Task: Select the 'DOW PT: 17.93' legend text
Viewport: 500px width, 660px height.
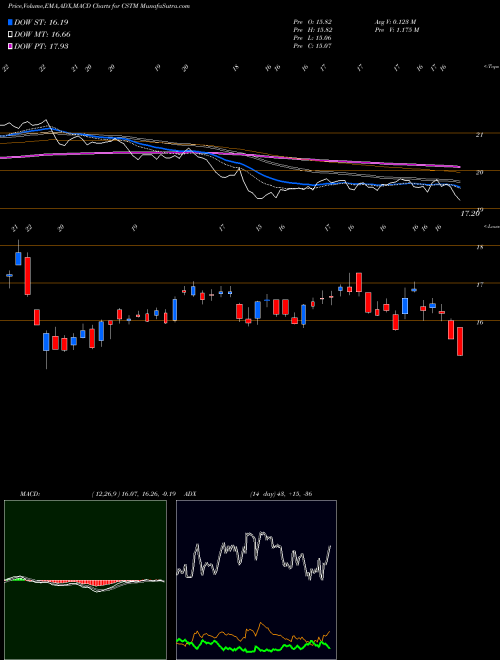Action: 41,47
